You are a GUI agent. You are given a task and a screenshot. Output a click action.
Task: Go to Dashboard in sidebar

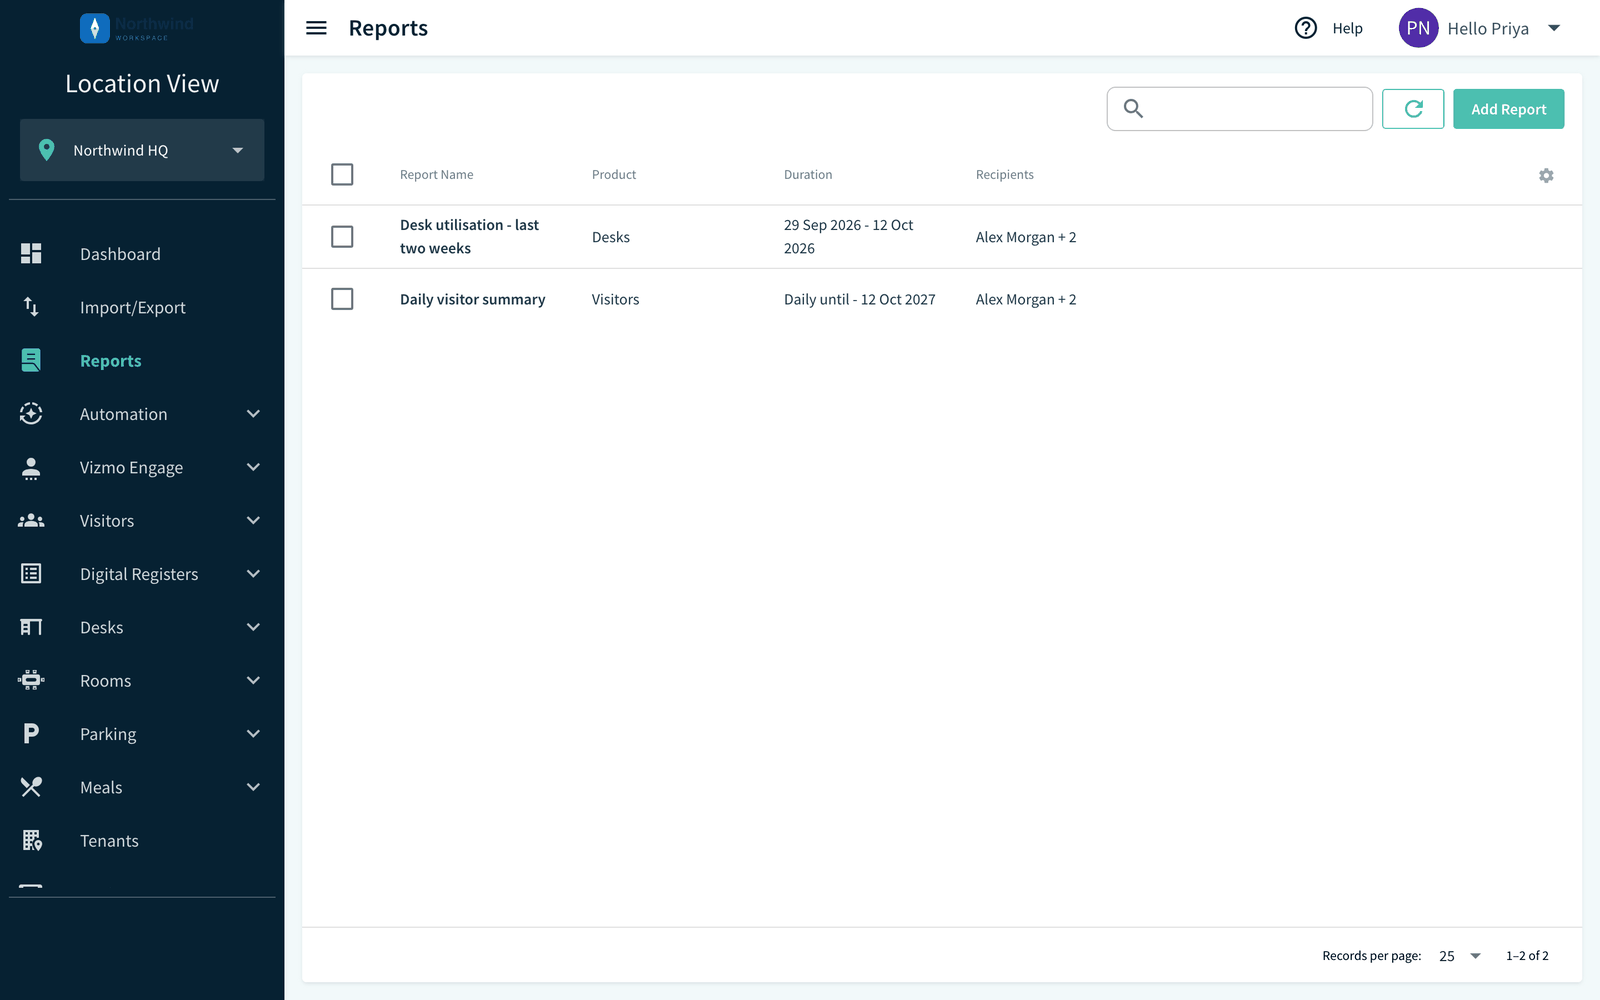[120, 254]
